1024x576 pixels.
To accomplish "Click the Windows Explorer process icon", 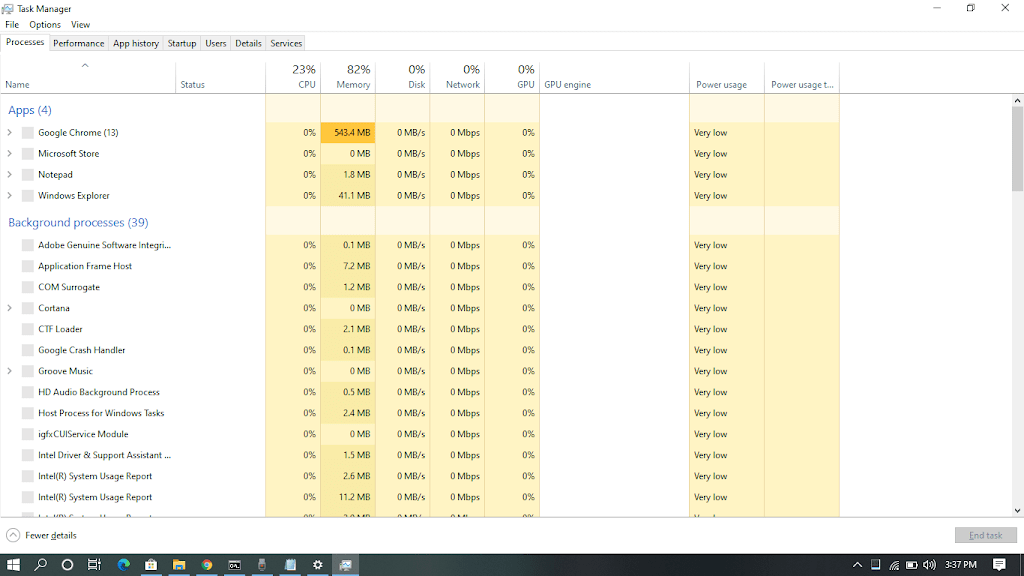I will (28, 196).
